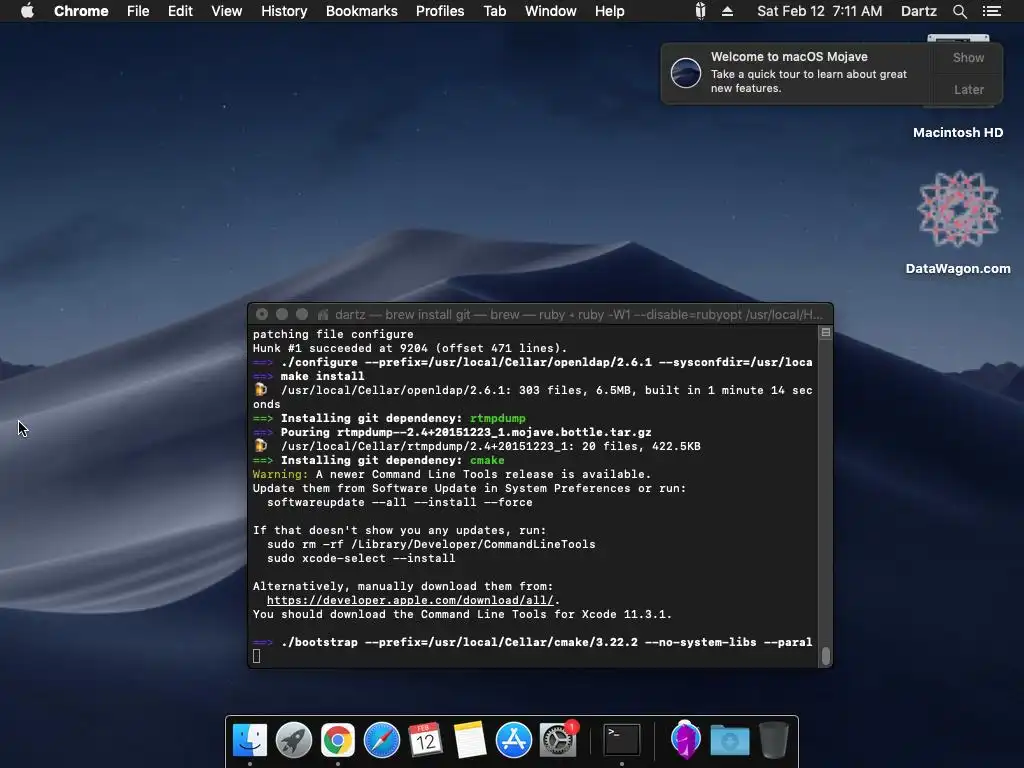Select Macintosh HD desktop drive
This screenshot has height=768, width=1024.
tap(958, 133)
